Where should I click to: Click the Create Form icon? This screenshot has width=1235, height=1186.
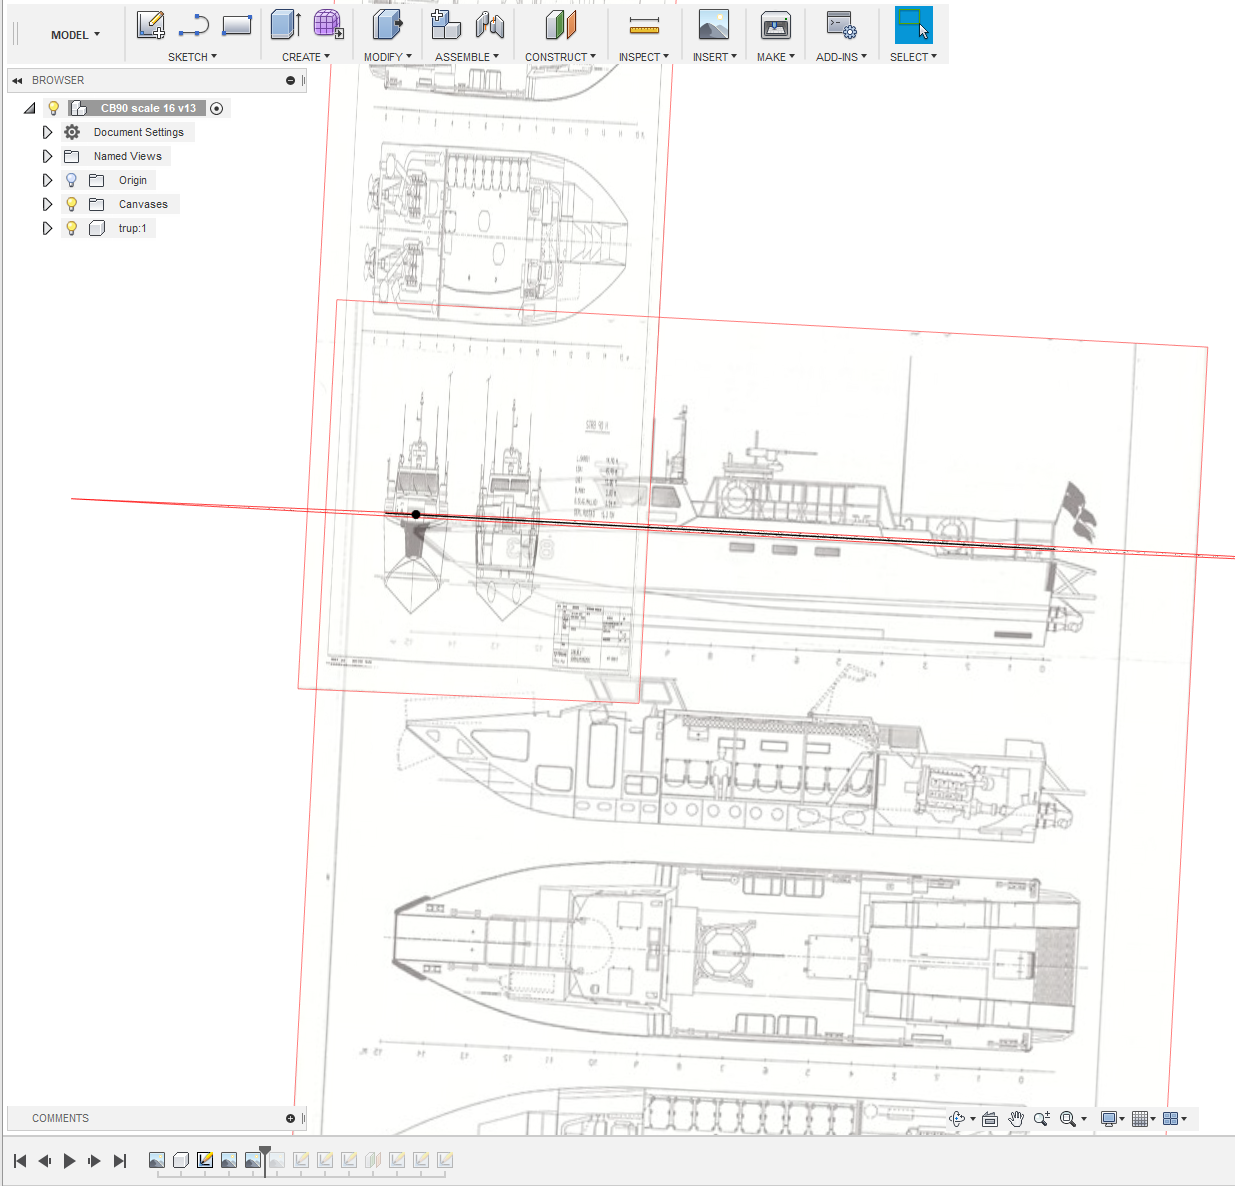point(328,25)
